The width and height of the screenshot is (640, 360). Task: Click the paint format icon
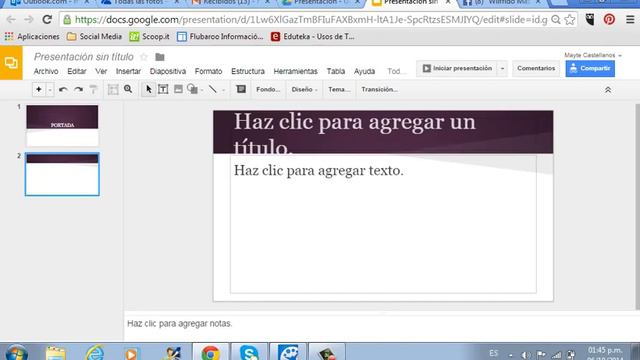pyautogui.click(x=93, y=89)
